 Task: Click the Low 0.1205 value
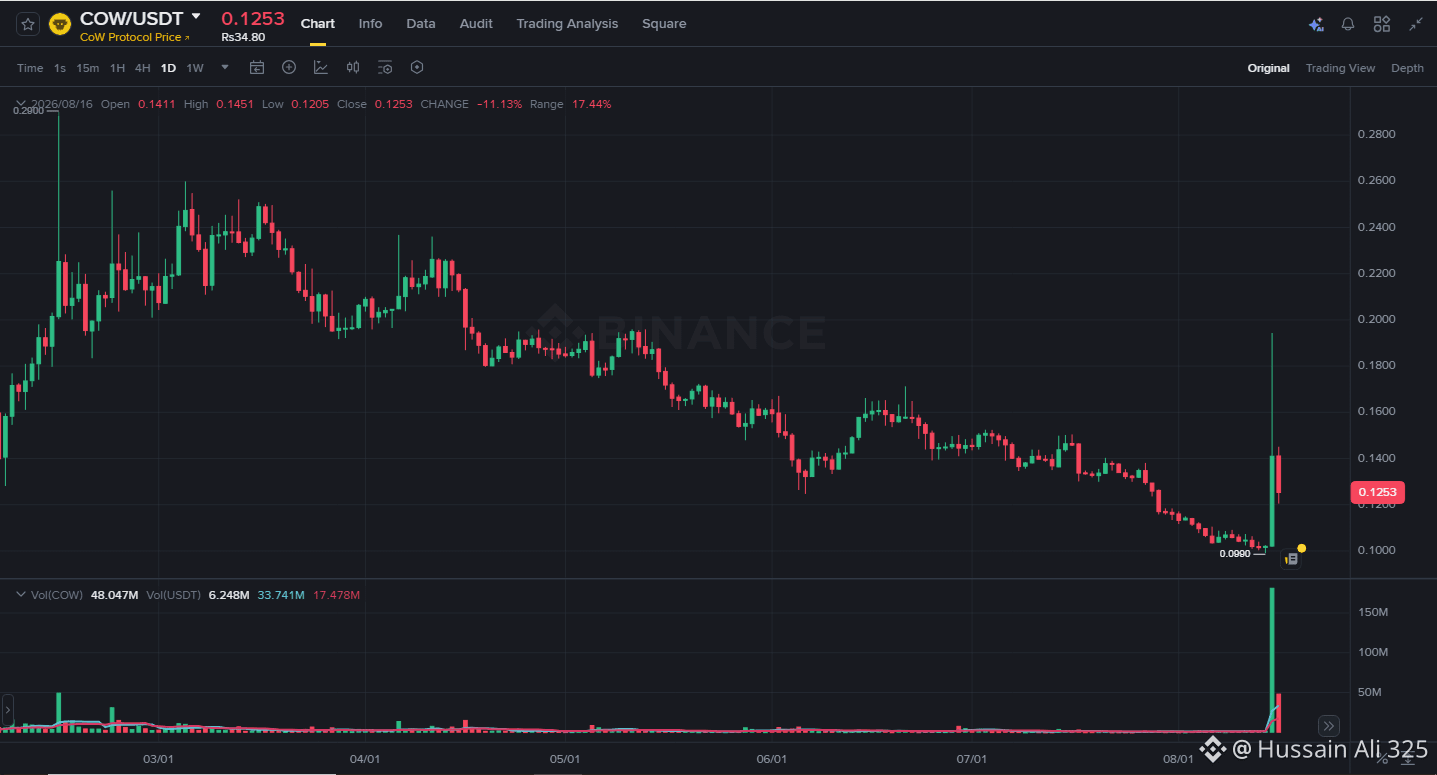pyautogui.click(x=309, y=104)
